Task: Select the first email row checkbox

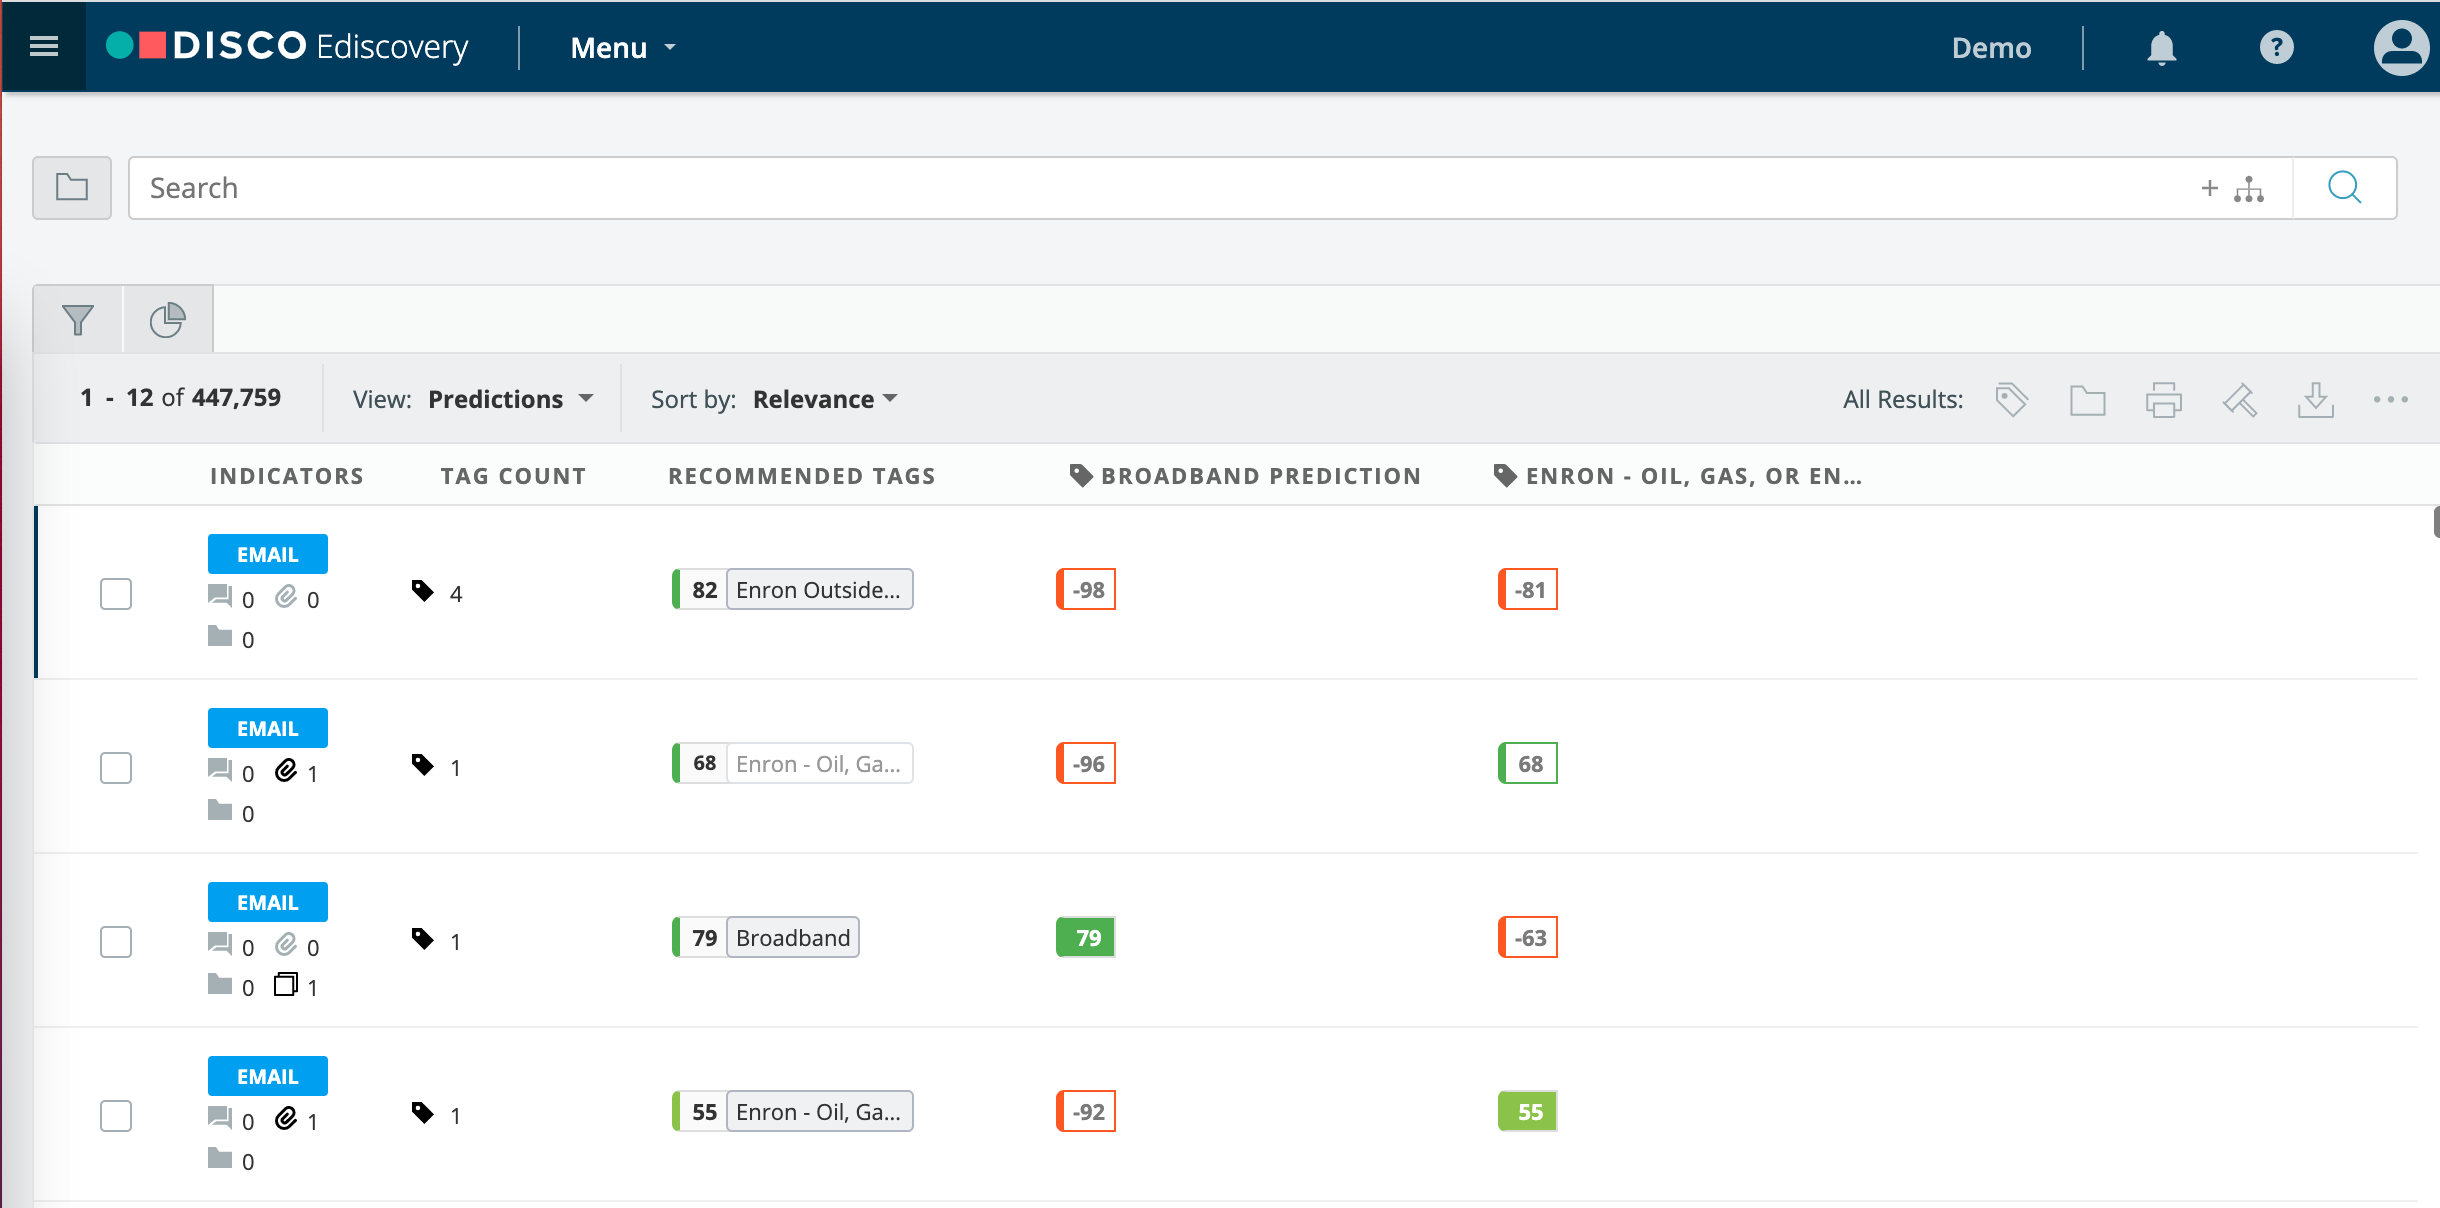Action: click(116, 593)
